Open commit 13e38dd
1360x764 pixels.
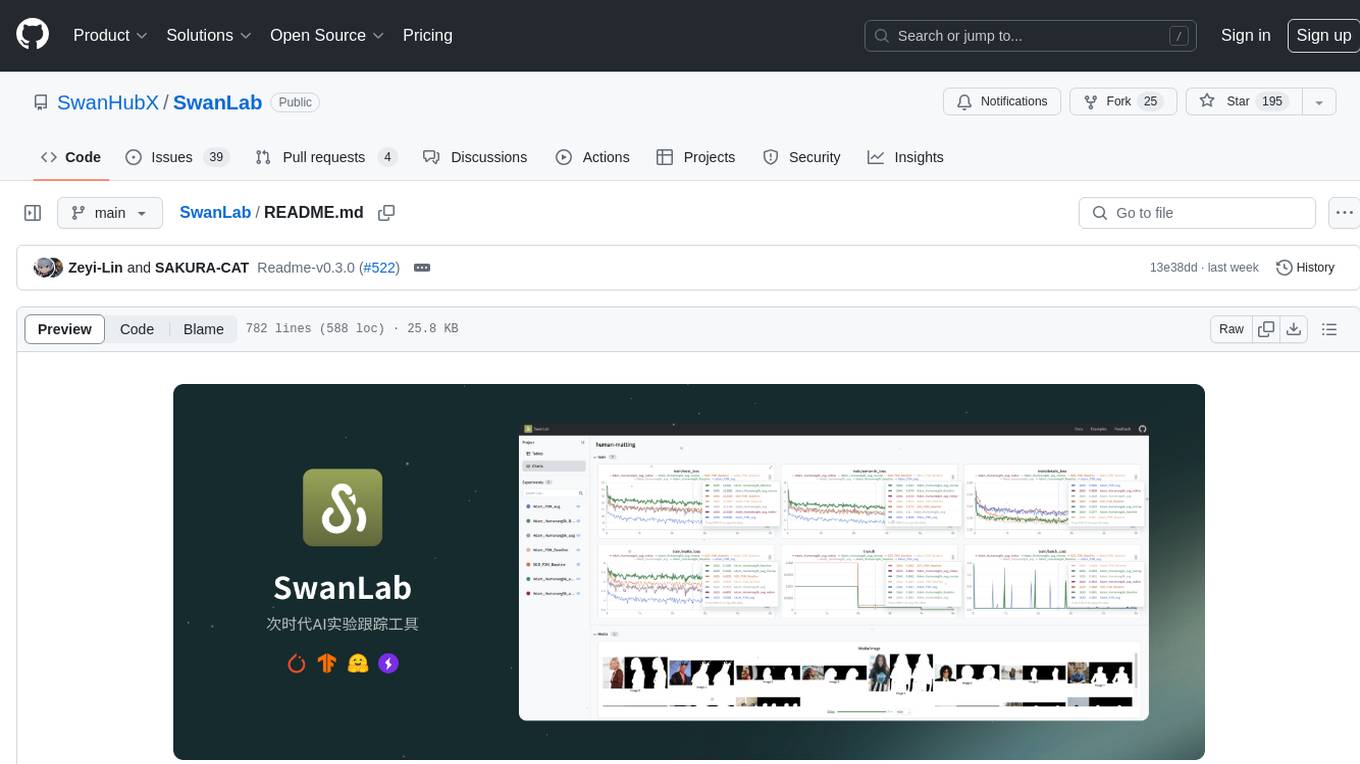[x=1173, y=268]
